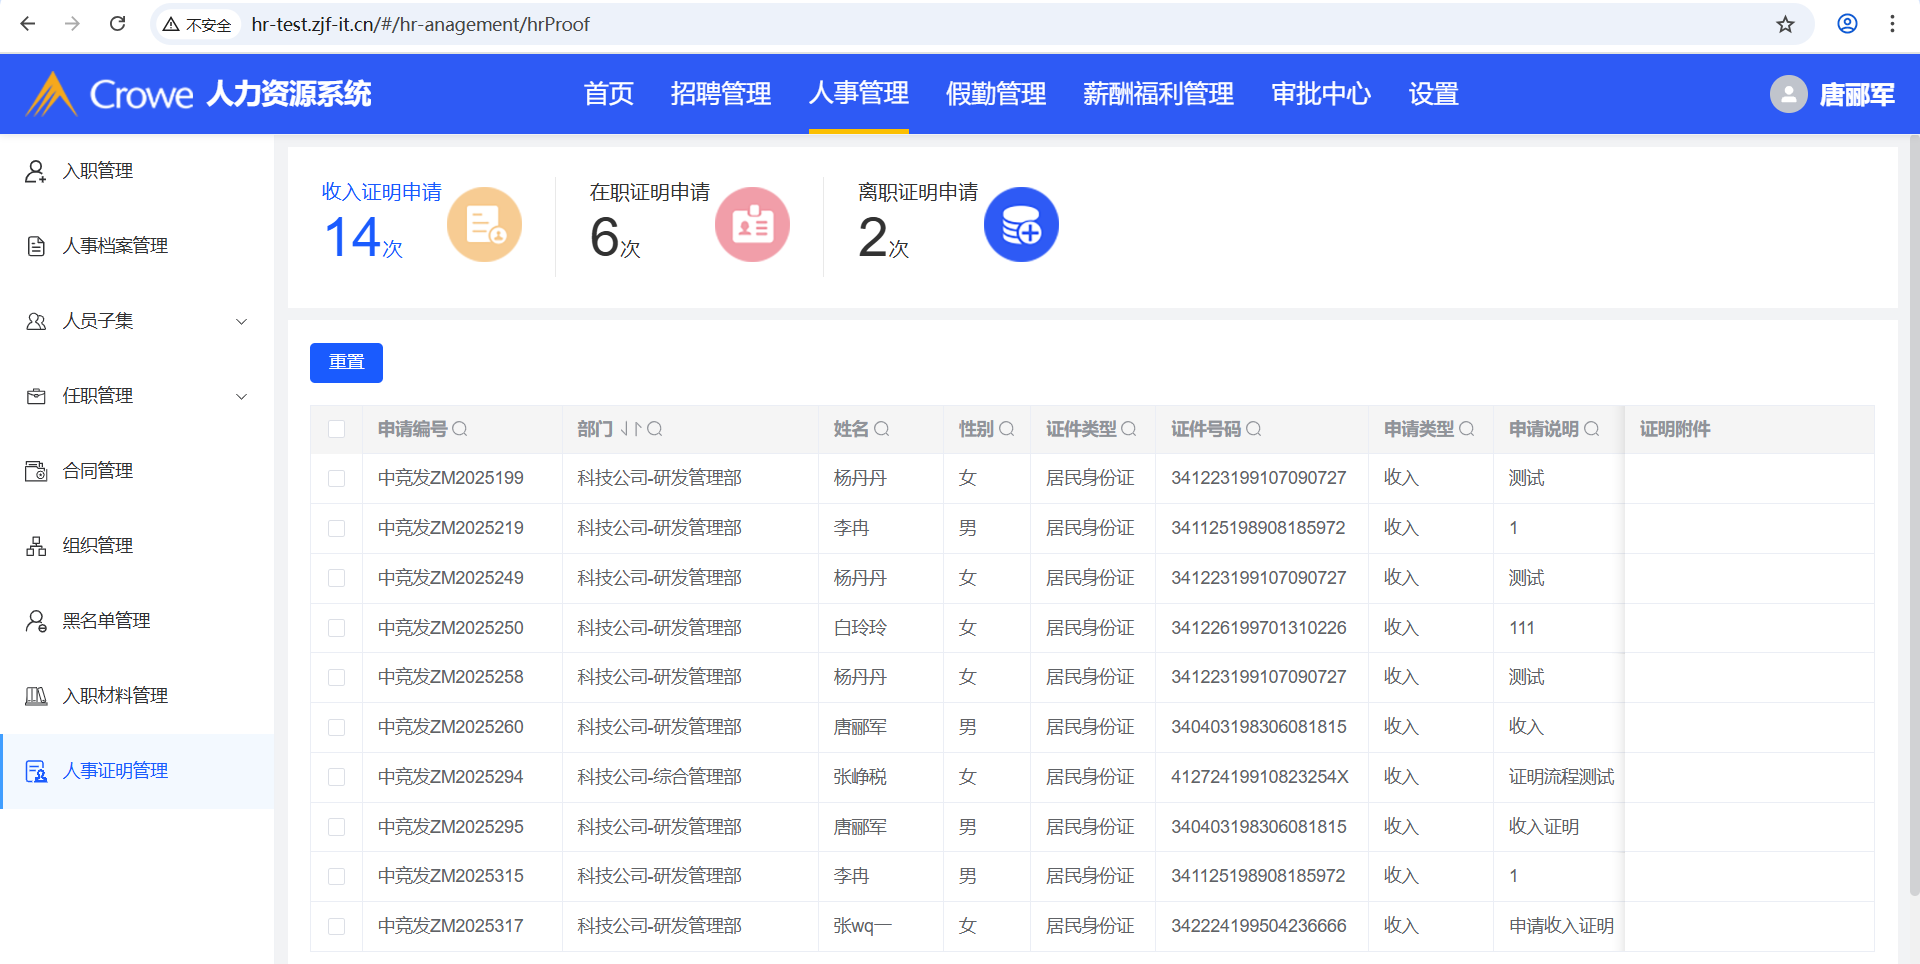This screenshot has height=964, width=1920.
Task: Click the orange 收入证明申请 icon
Action: pos(484,225)
